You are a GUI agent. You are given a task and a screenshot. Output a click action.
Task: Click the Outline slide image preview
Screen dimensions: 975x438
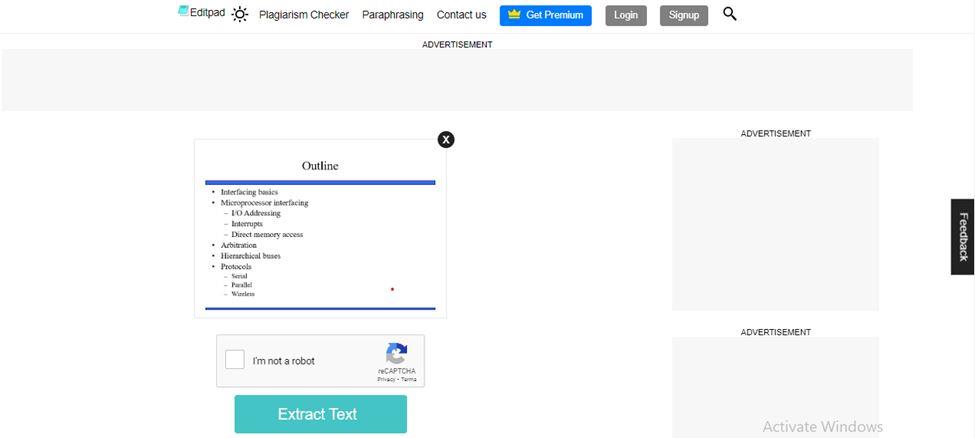(320, 228)
